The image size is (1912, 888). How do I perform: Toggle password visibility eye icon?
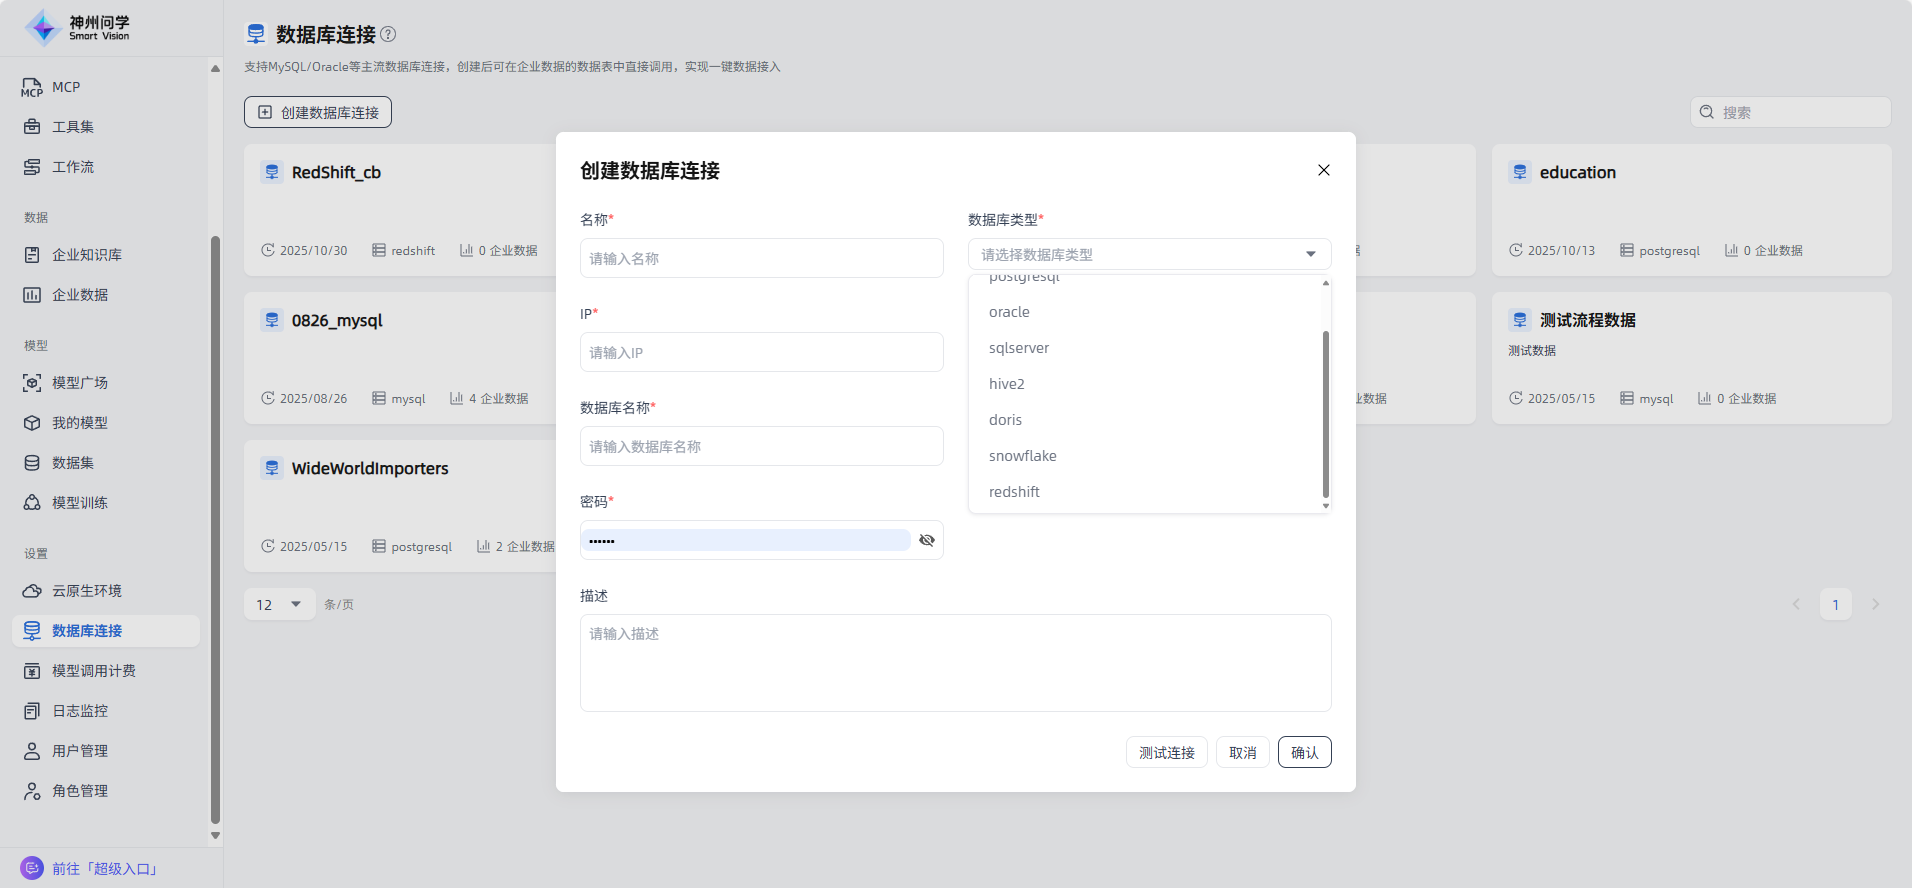(927, 540)
